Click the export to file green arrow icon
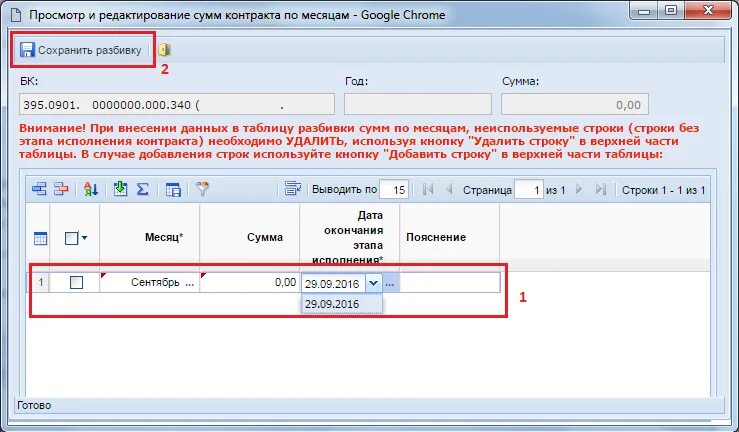Viewport: 739px width, 432px height. click(x=120, y=189)
